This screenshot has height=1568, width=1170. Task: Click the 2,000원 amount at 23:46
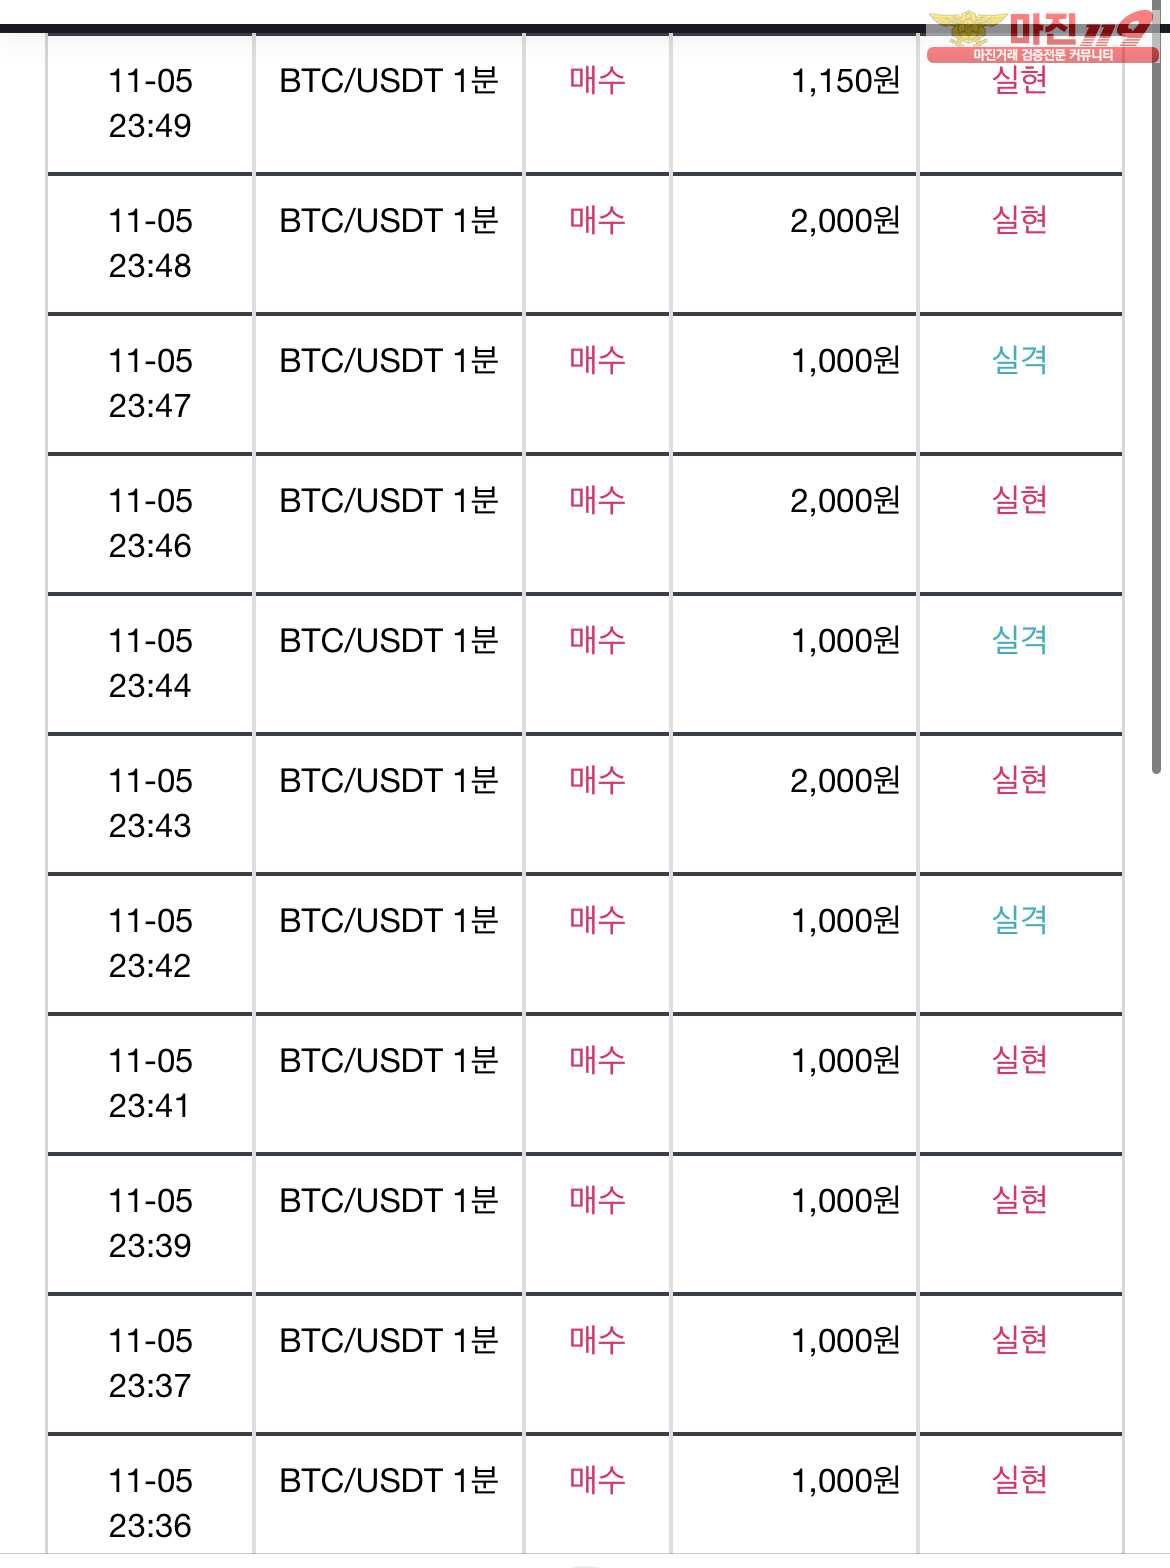[x=845, y=501]
